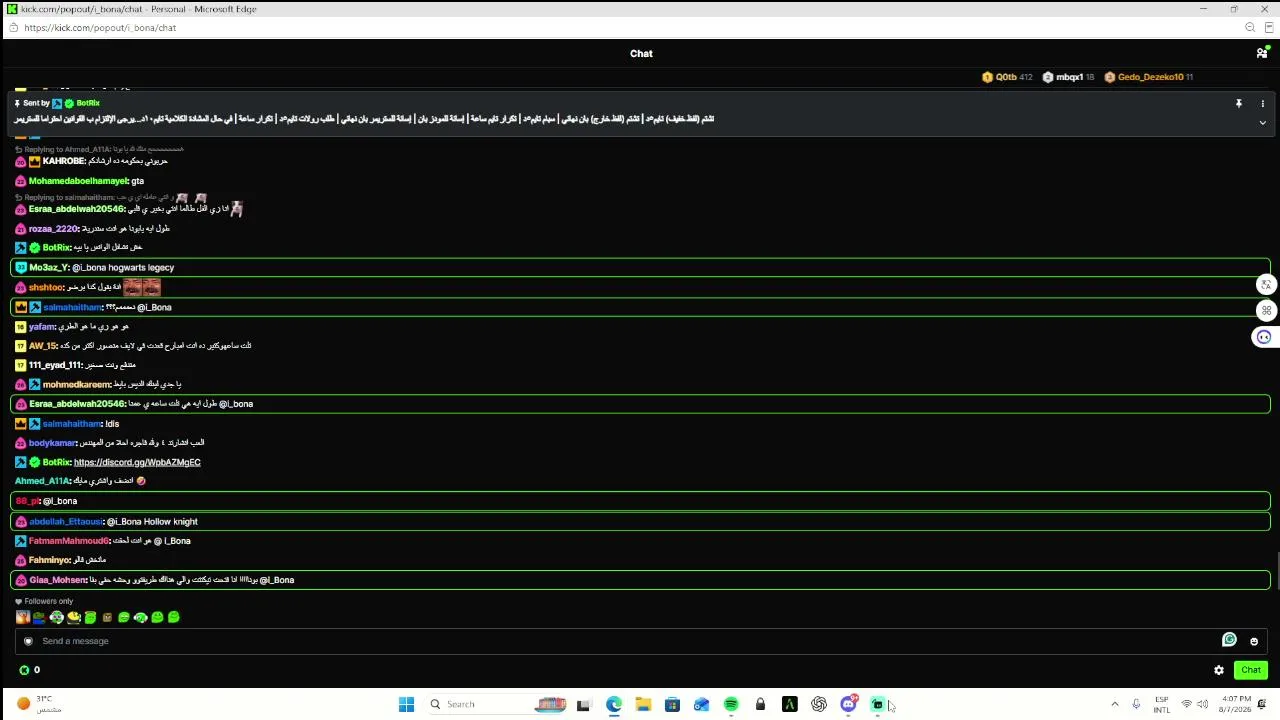Open username rozaa_2220 in chat
This screenshot has width=1280, height=720.
coord(53,229)
